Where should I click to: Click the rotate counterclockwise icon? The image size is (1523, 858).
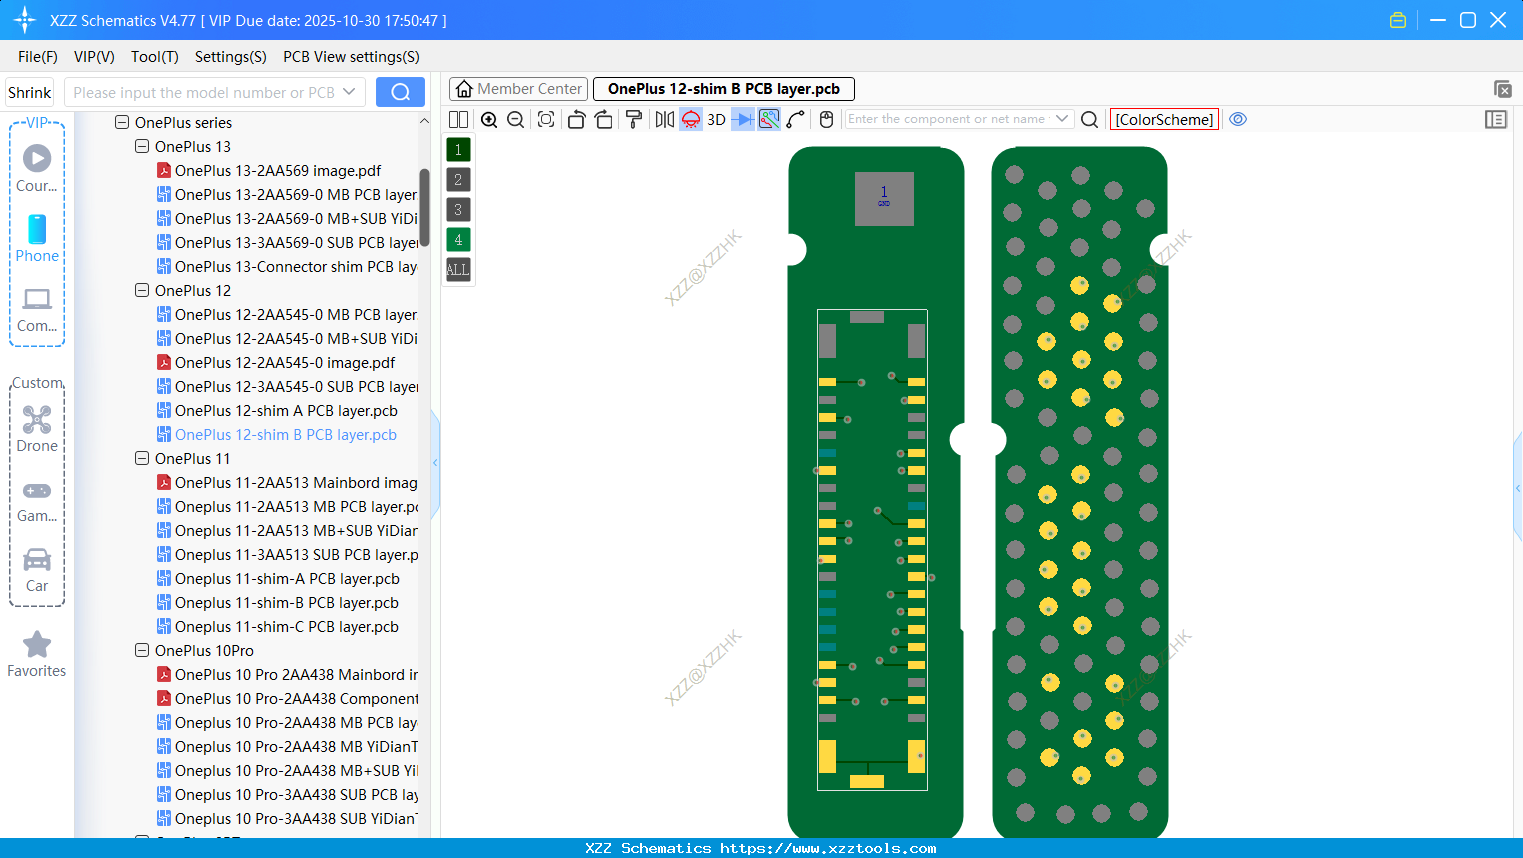pos(577,119)
